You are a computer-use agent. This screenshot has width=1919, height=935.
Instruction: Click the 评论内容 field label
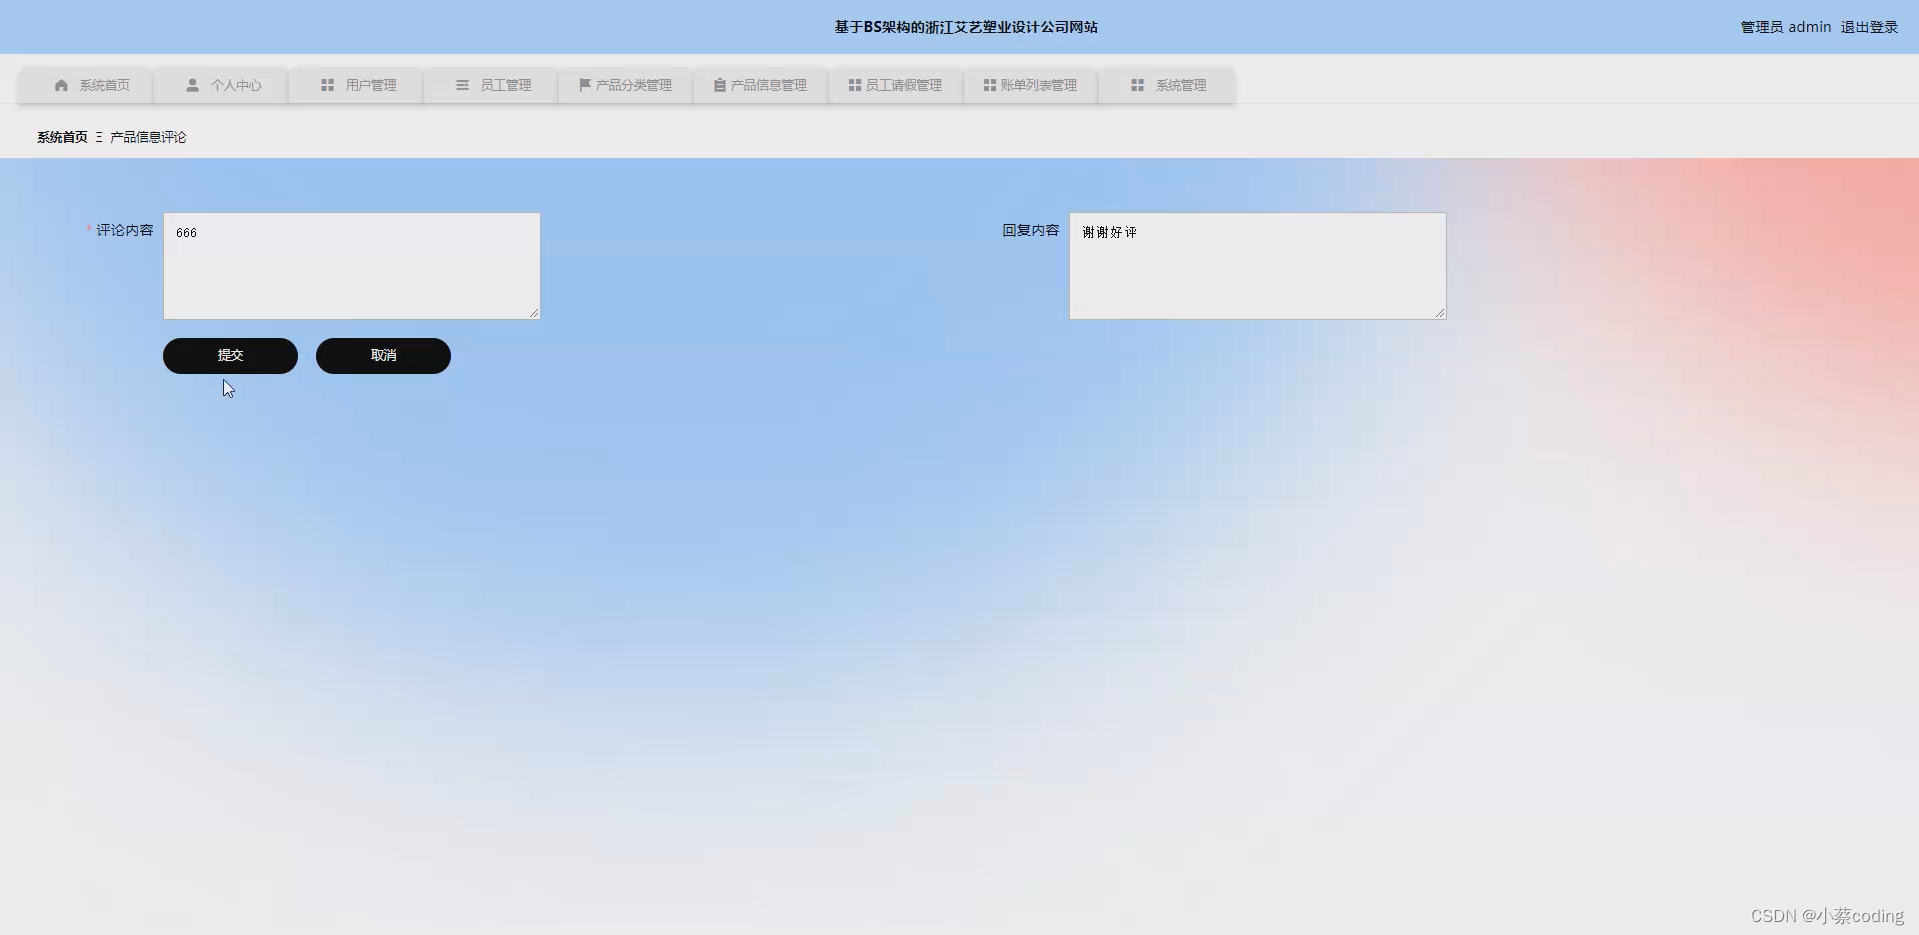[x=124, y=230]
